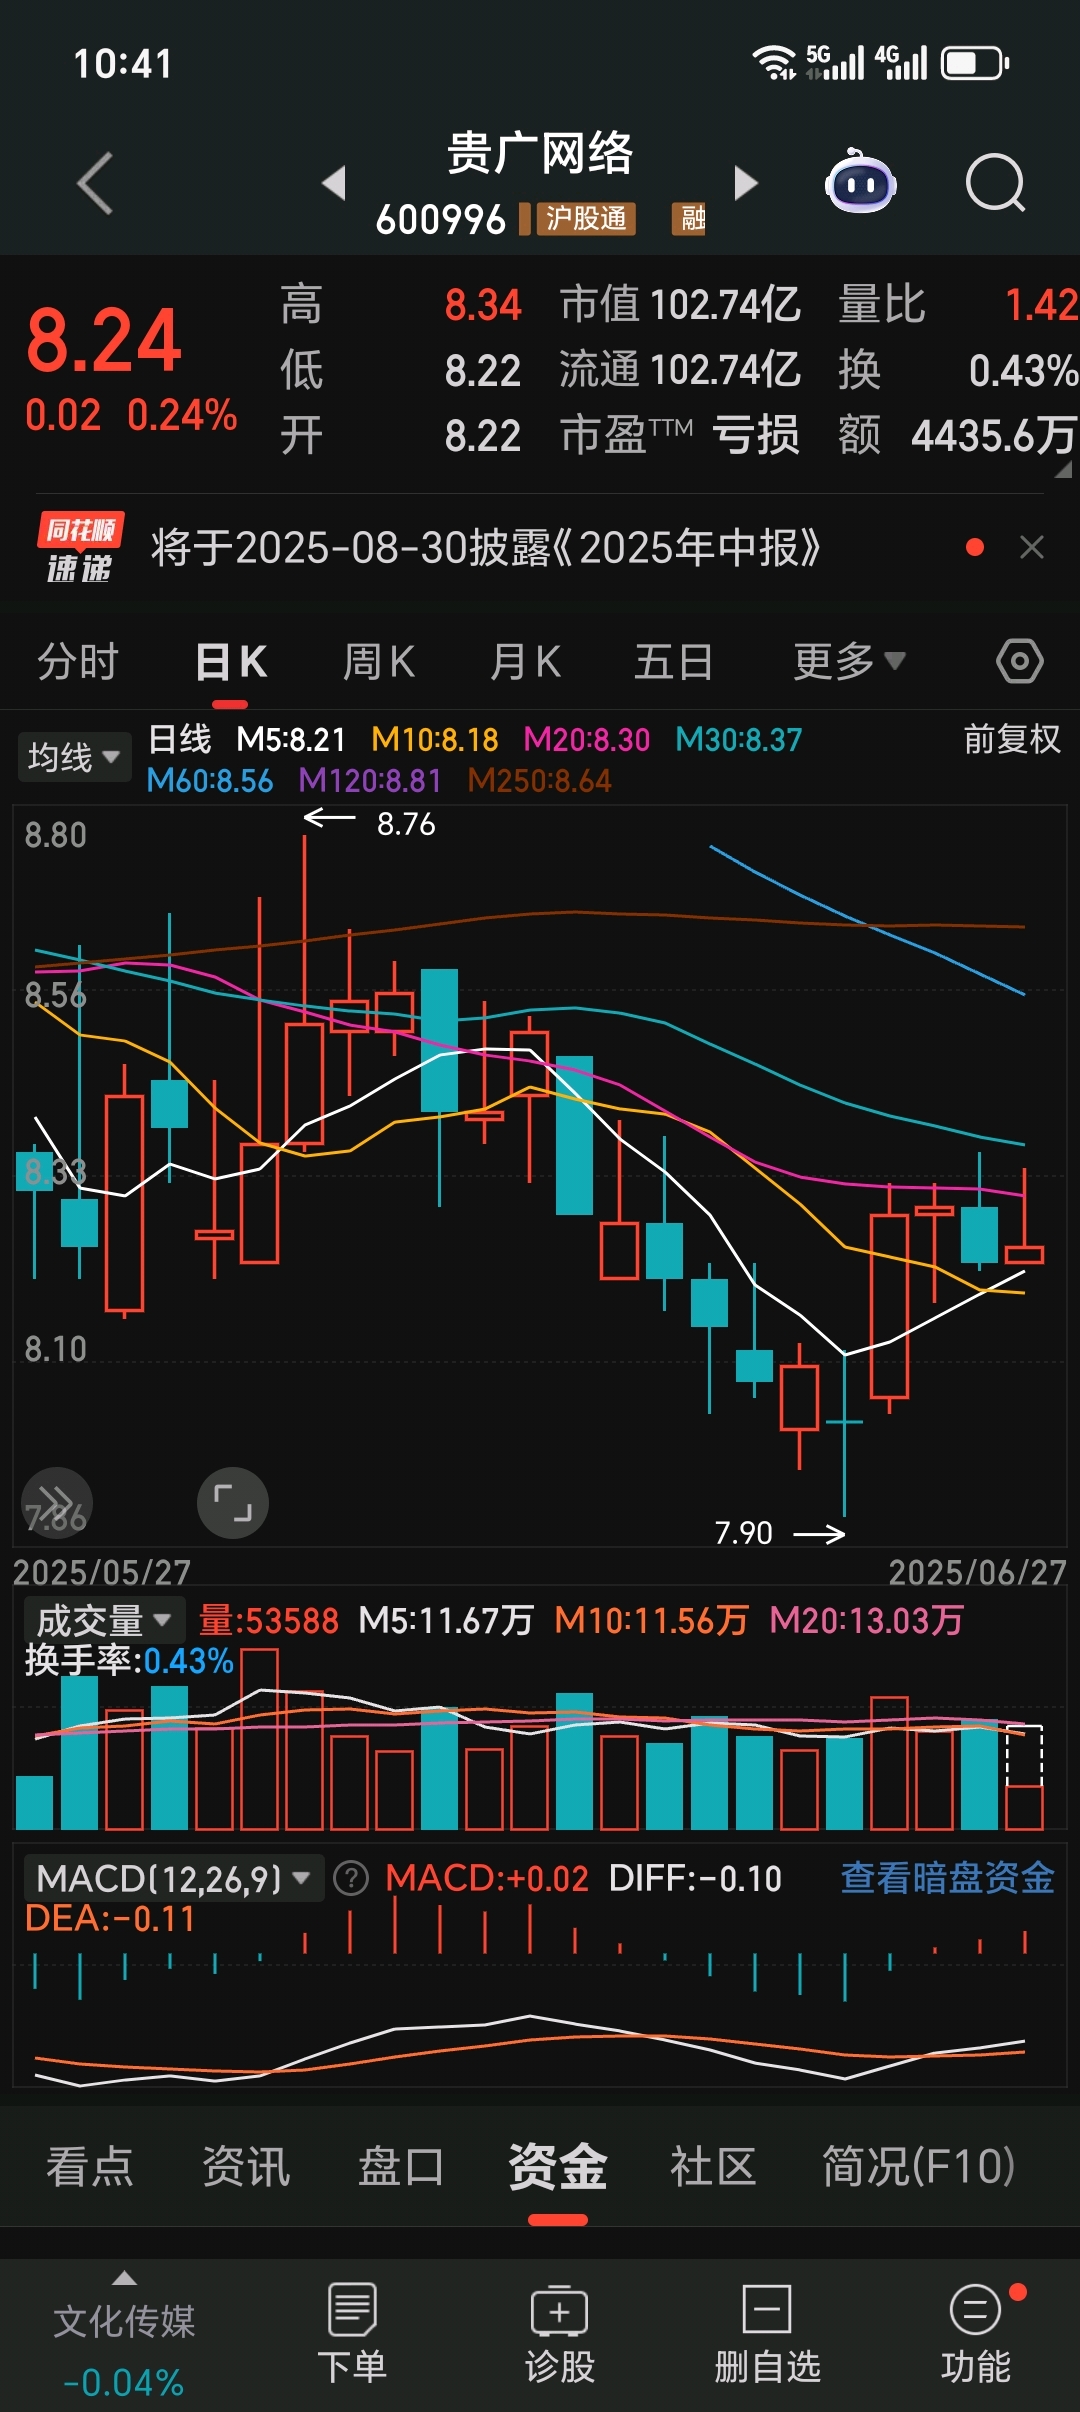Image resolution: width=1080 pixels, height=2412 pixels.
Task: Open the 查看暗盘资金 link
Action: (947, 1878)
